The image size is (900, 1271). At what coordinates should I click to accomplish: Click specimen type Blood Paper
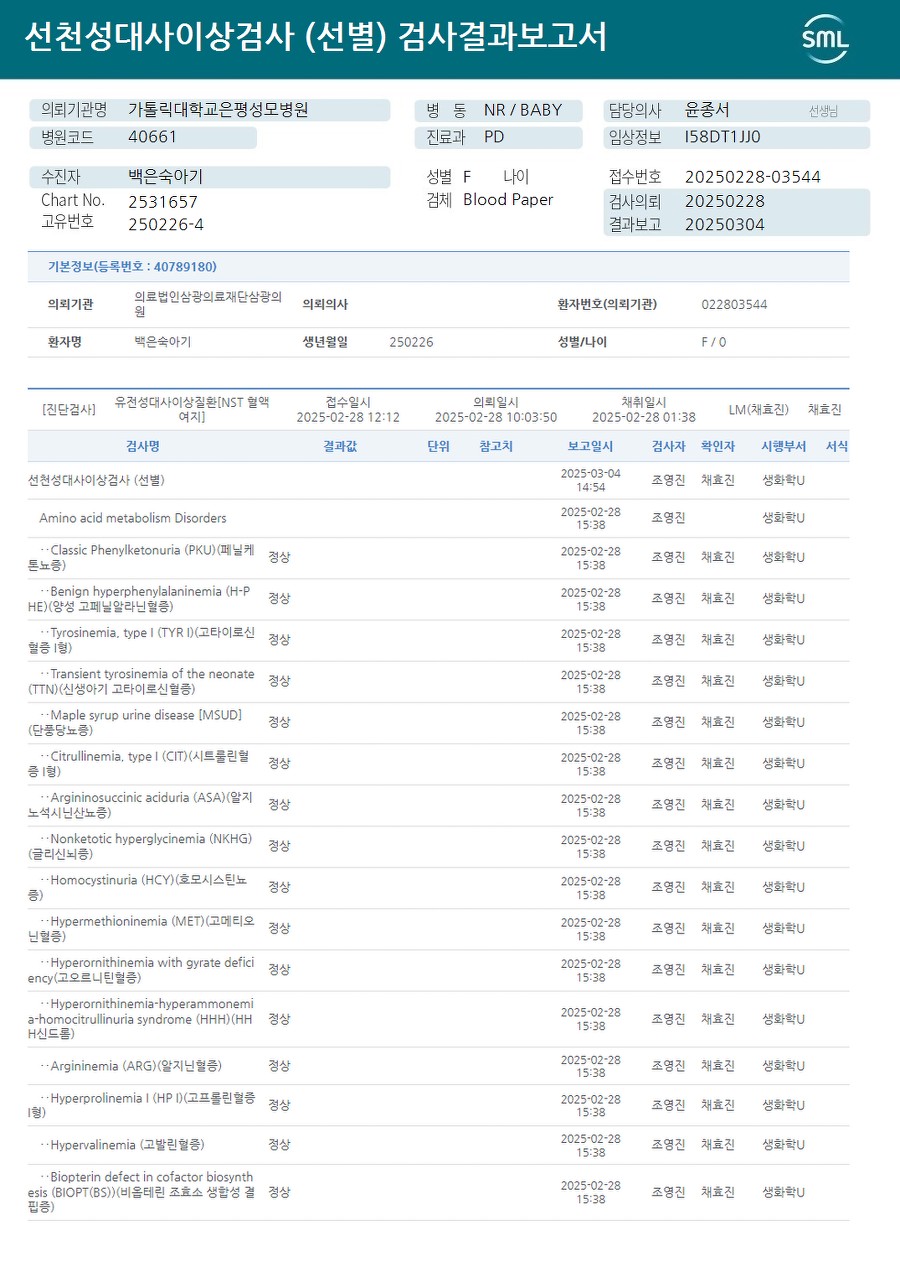click(x=508, y=200)
